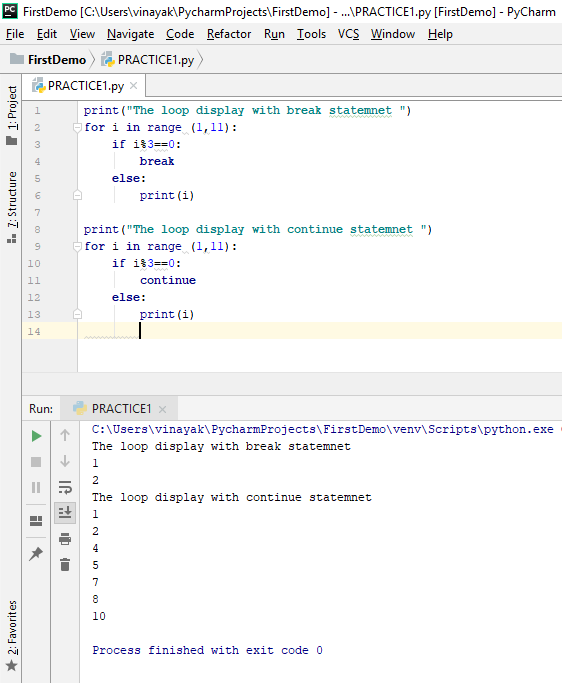
Task: Close the PRACTICE1.py editor tab
Action: tap(134, 86)
